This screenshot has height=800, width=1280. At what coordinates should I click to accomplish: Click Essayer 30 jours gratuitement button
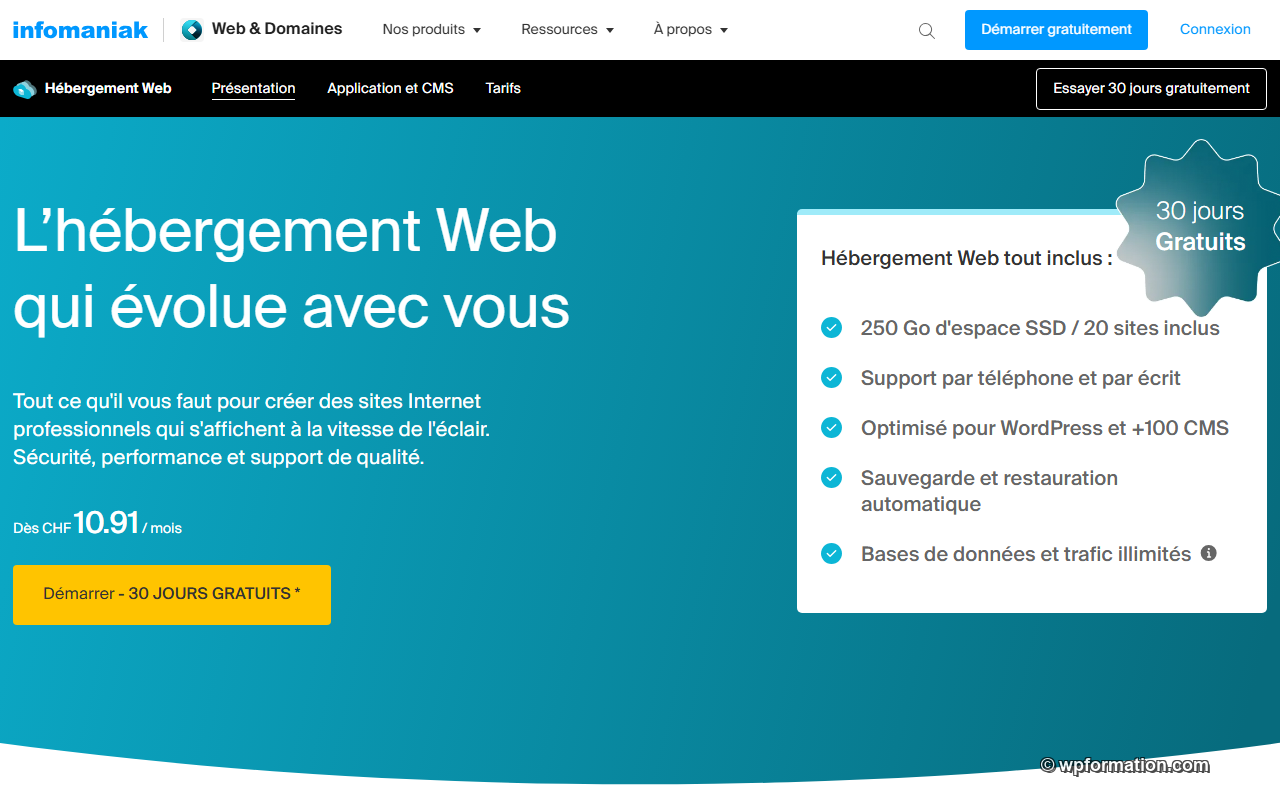tap(1151, 89)
